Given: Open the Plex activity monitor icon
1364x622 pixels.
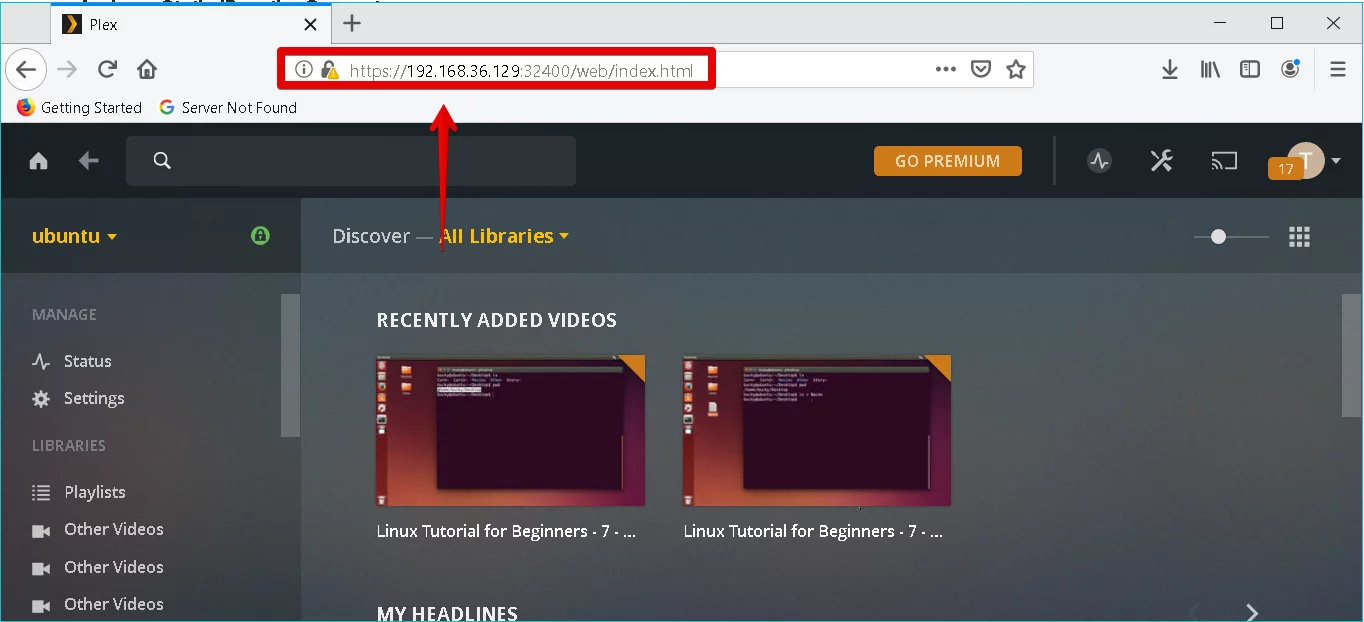Looking at the screenshot, I should pos(1100,161).
